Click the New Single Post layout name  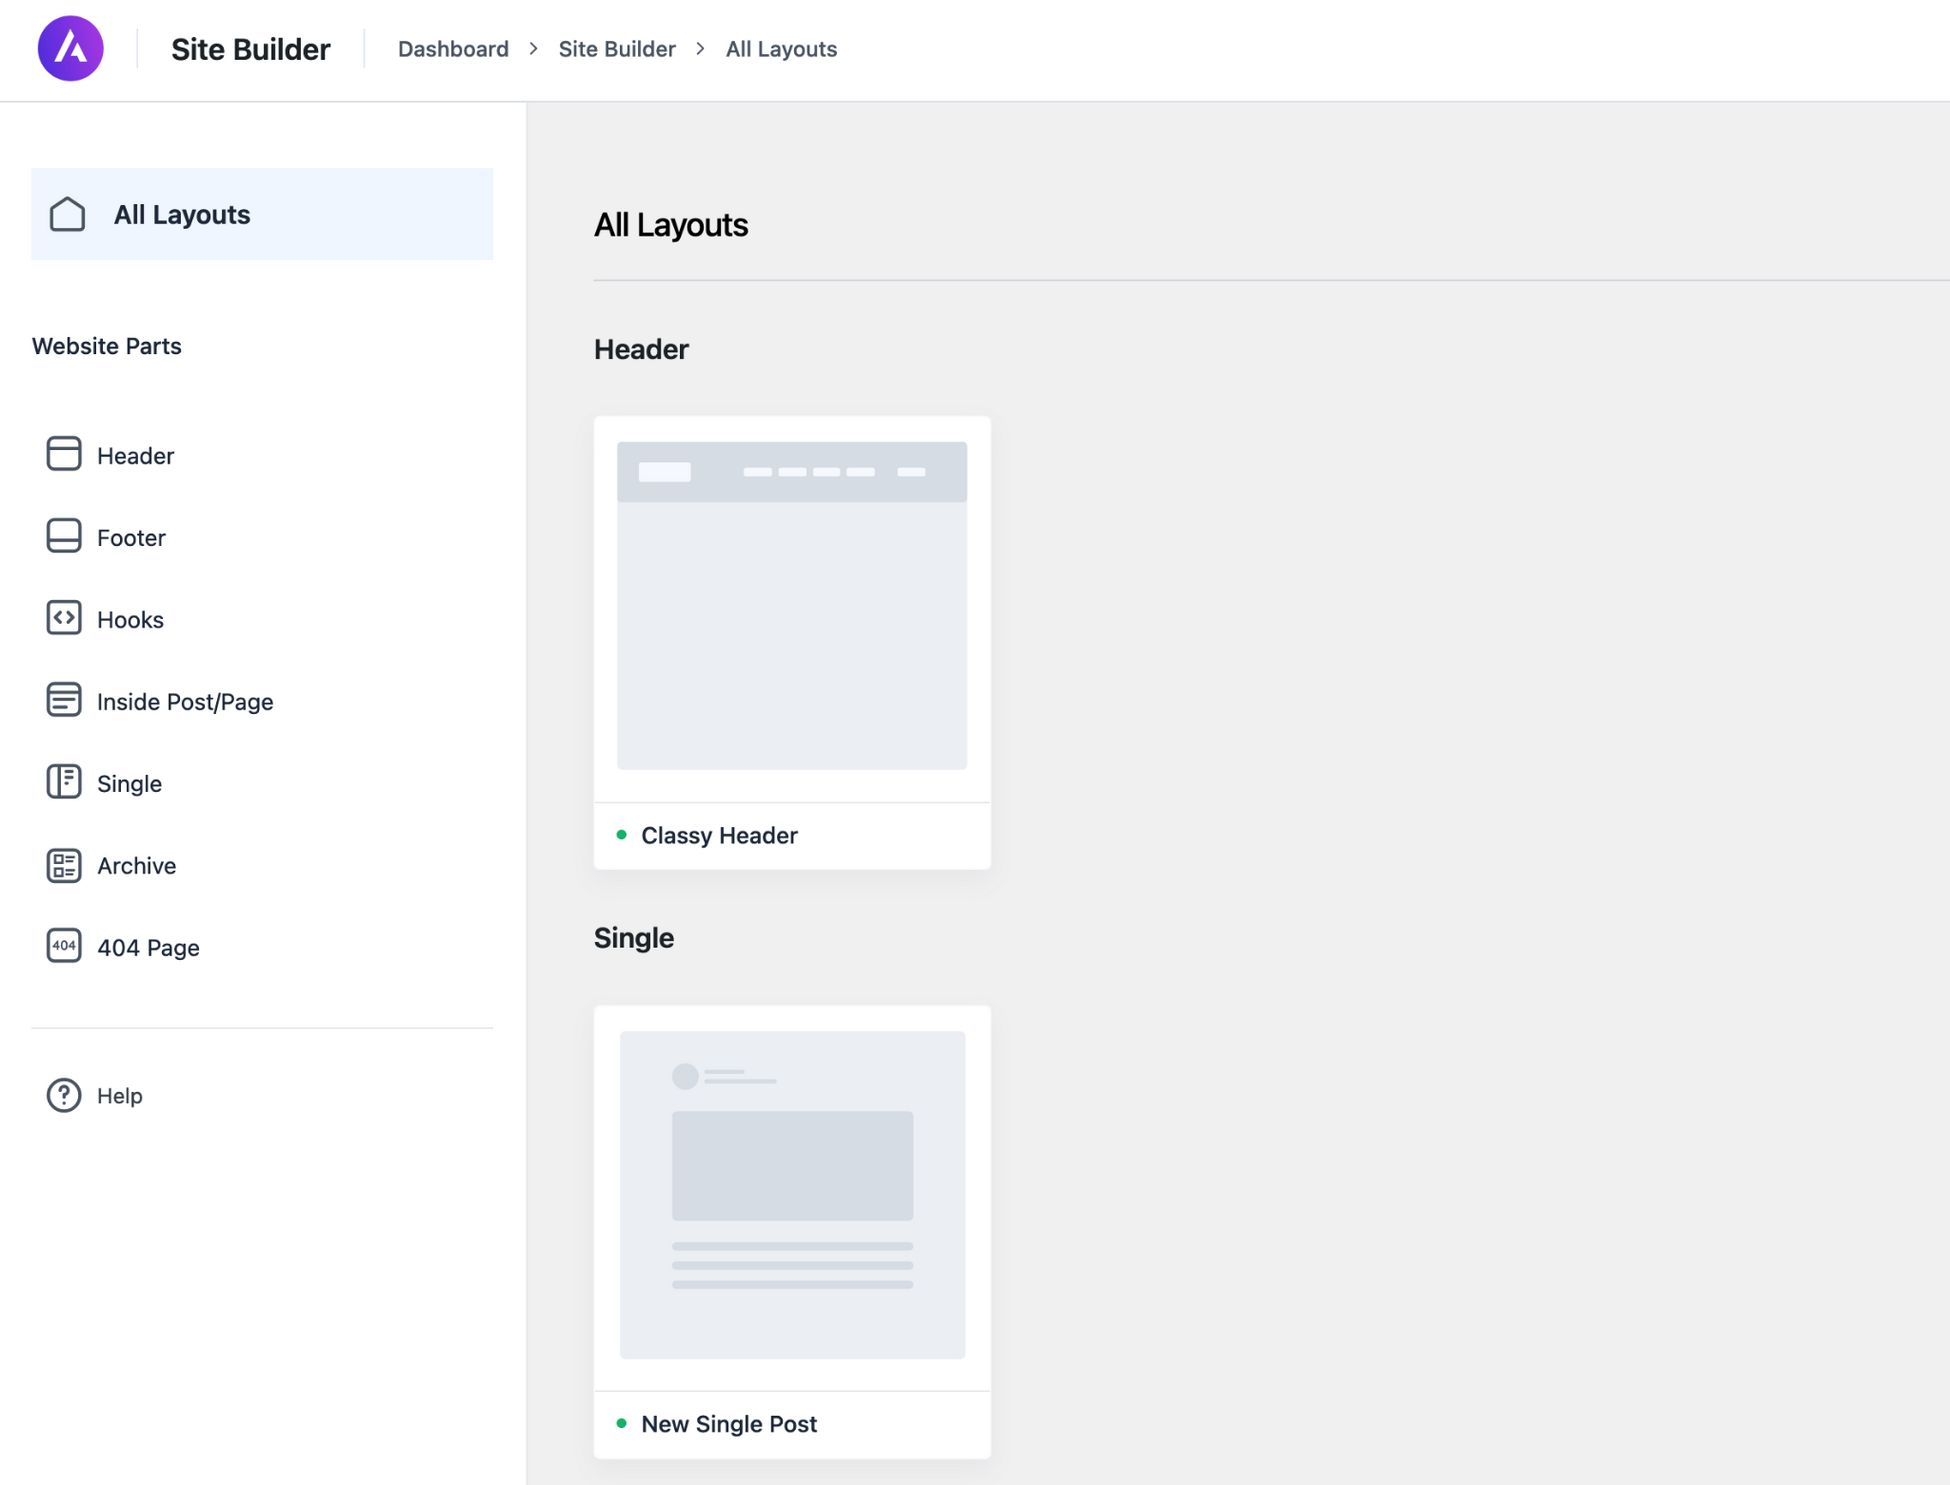coord(729,1424)
